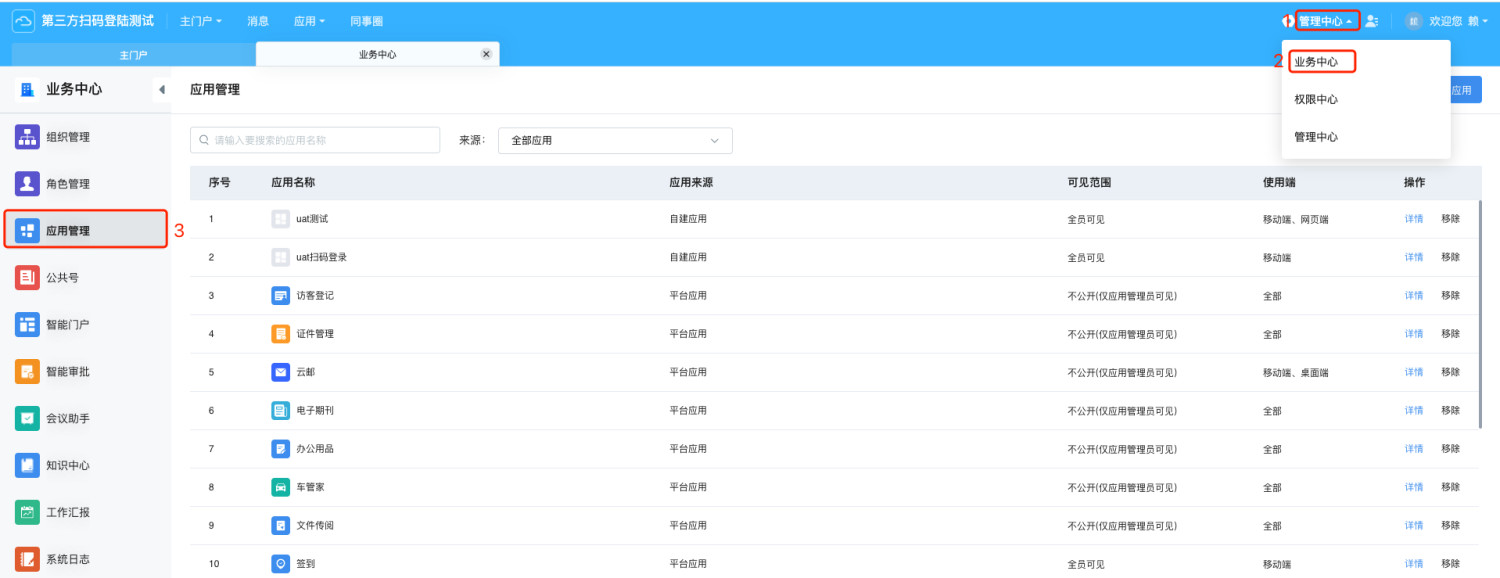Open 智能门户 from sidebar
1500x578 pixels.
(68, 325)
